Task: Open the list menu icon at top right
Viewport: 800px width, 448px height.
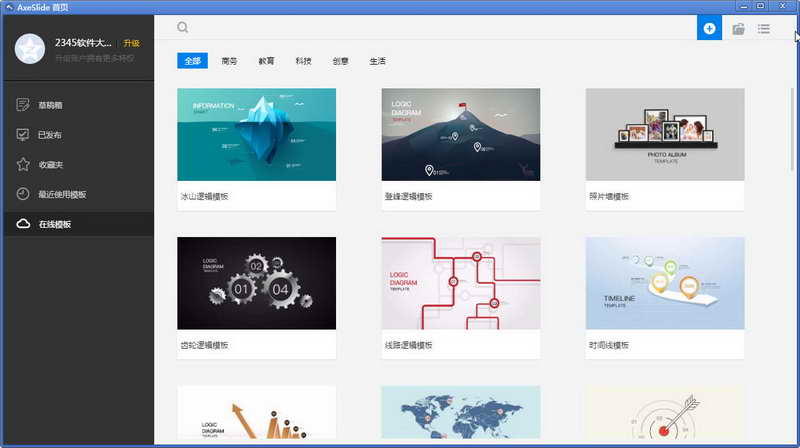Action: 764,29
